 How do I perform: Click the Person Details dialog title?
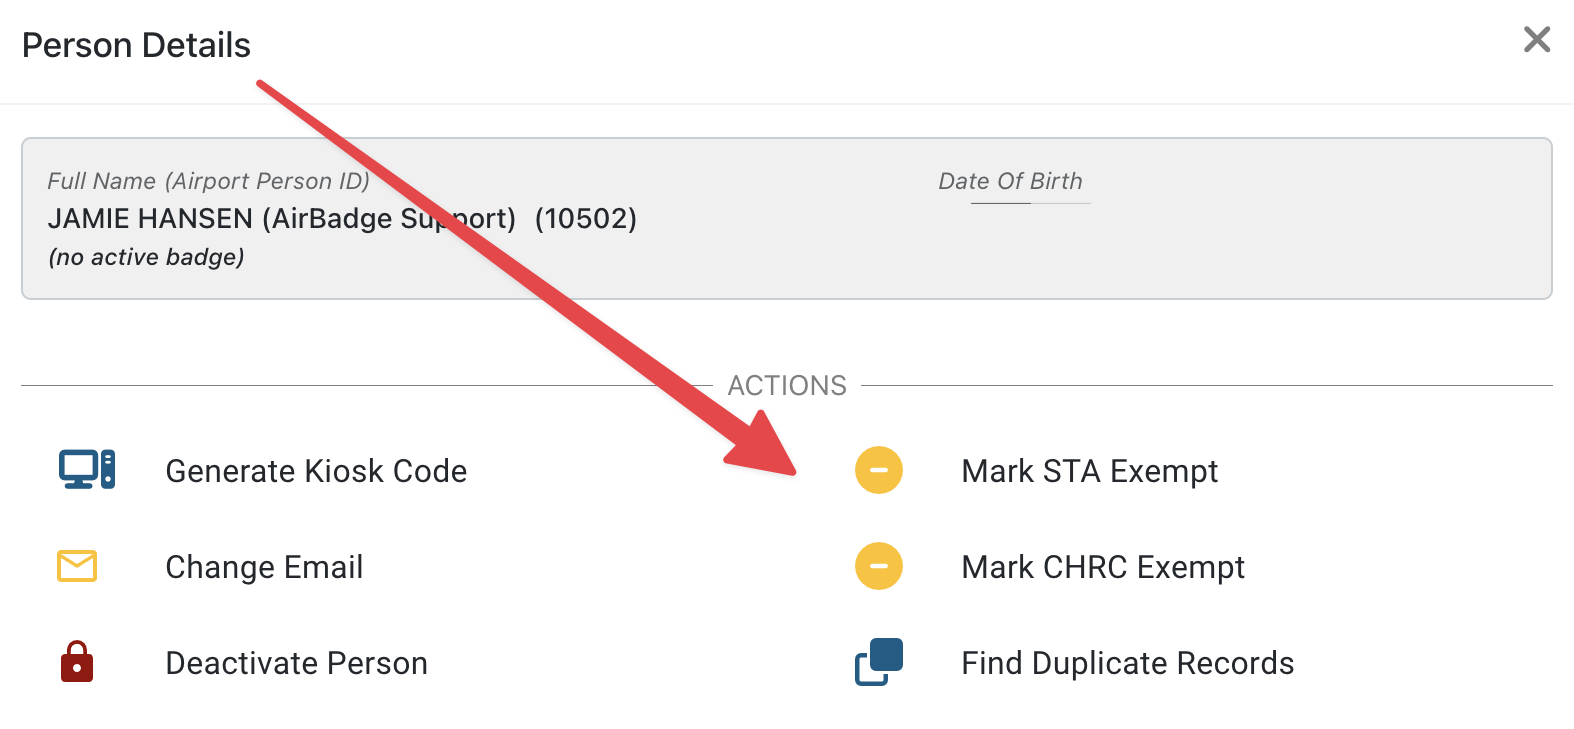[x=136, y=45]
